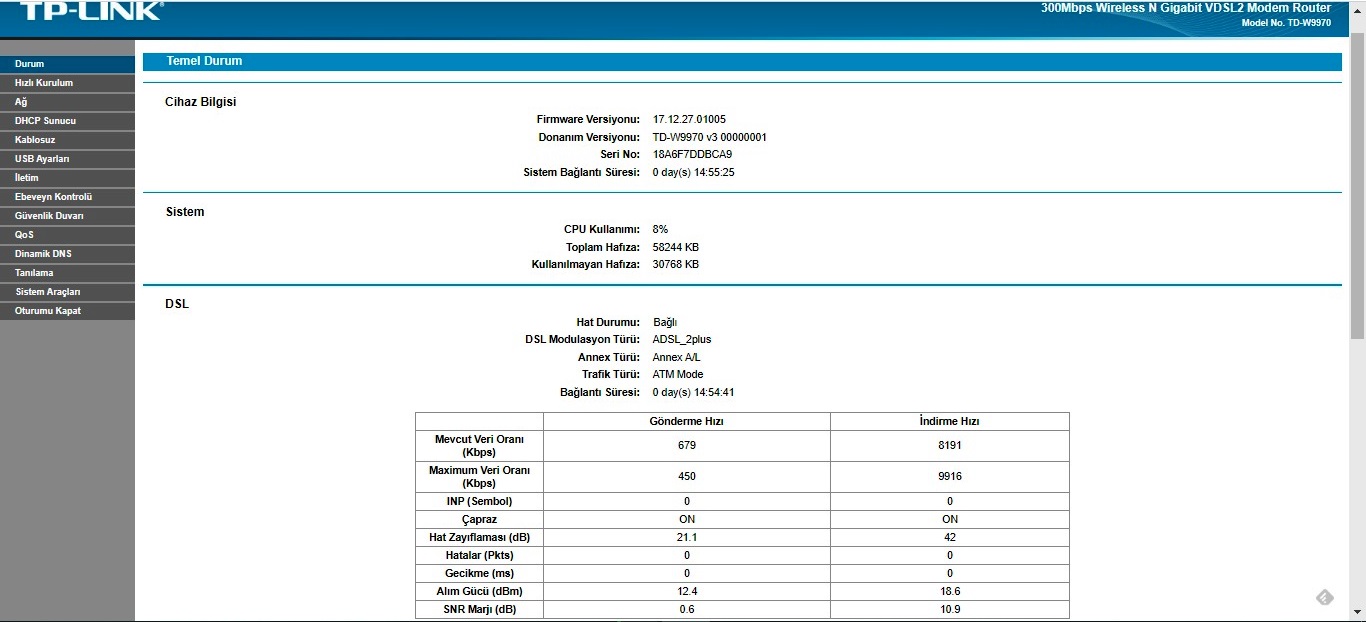1366x622 pixels.
Task: Click downstream current rate 8191
Action: tap(950, 446)
